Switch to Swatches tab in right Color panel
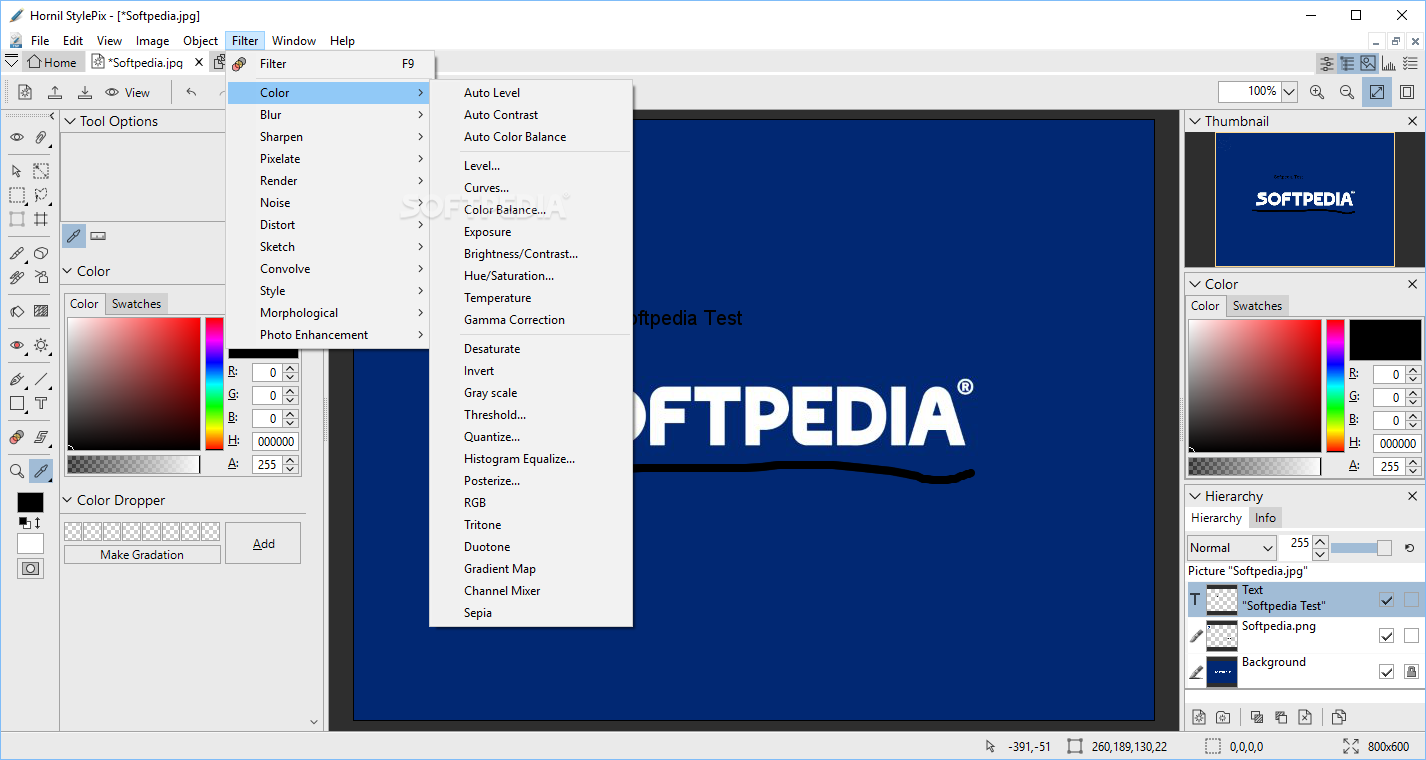This screenshot has height=760, width=1426. click(x=1257, y=306)
